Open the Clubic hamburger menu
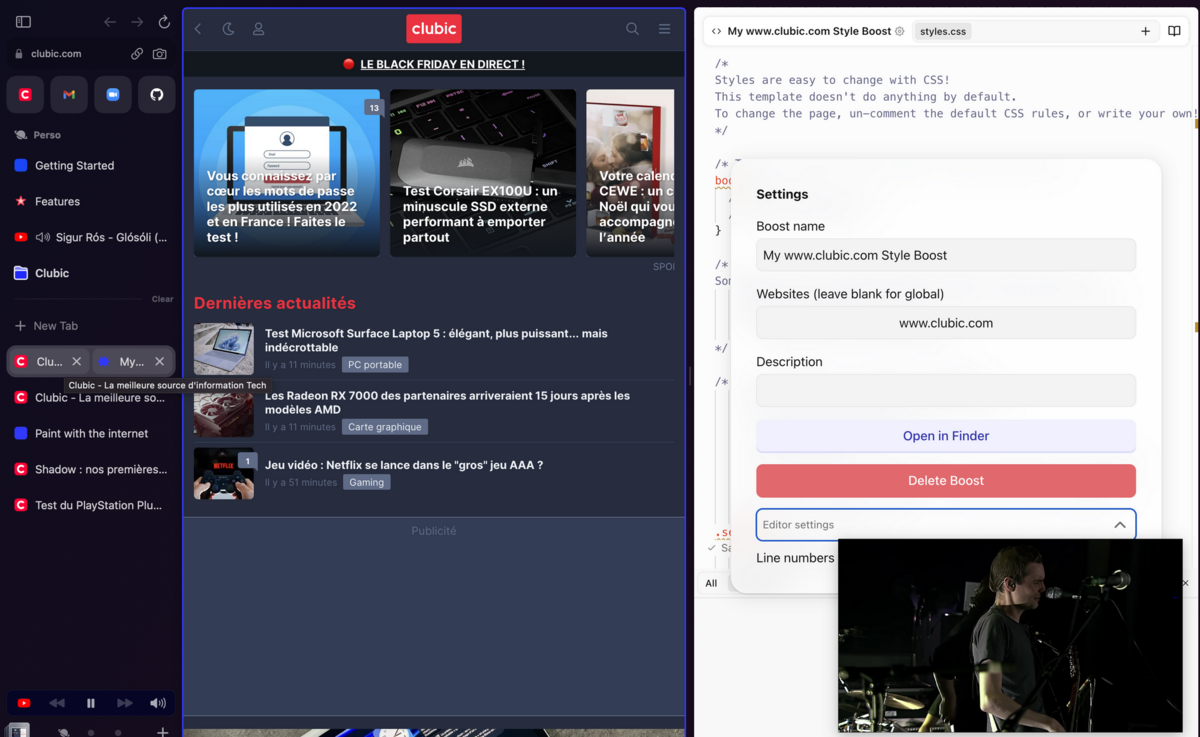Viewport: 1200px width, 737px height. pos(664,29)
